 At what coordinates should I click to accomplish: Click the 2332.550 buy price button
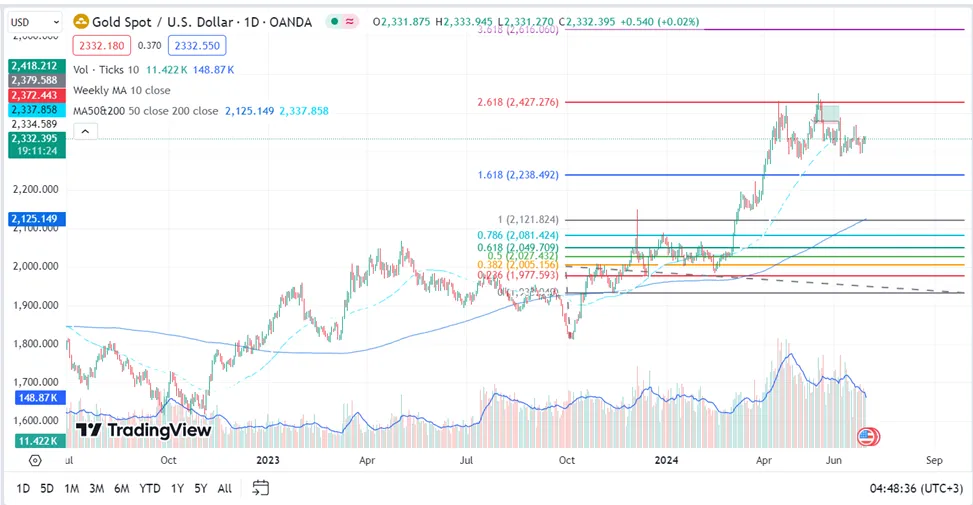point(197,45)
